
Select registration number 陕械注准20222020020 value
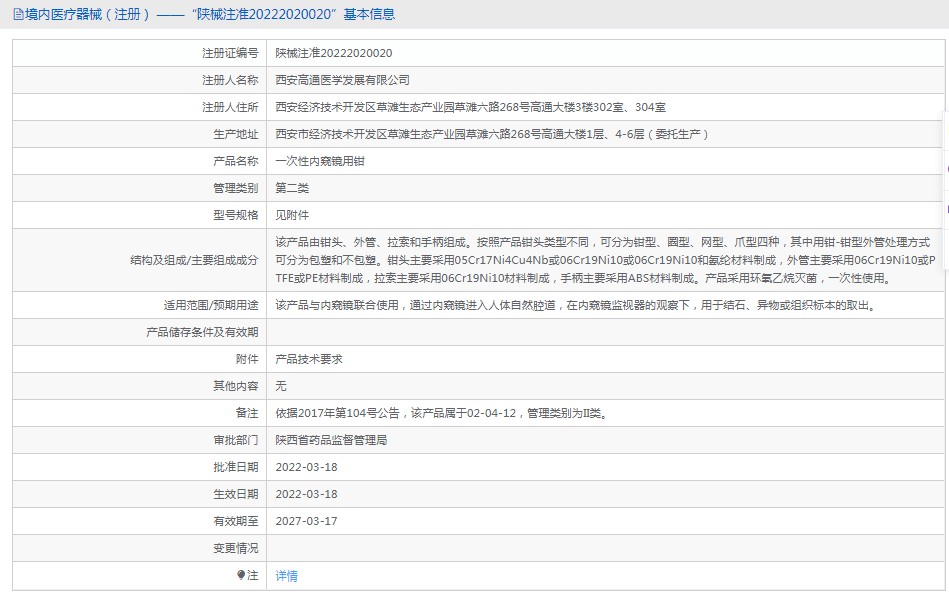333,53
